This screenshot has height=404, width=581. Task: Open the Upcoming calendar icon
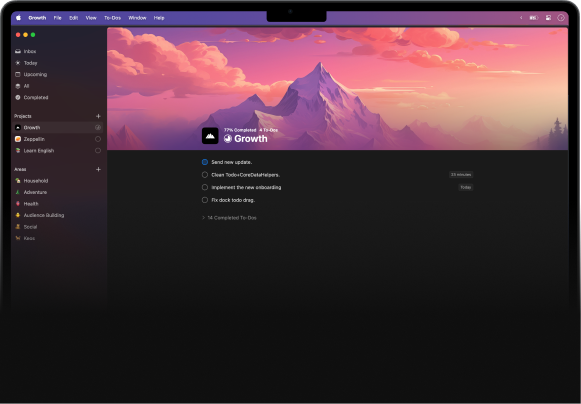pyautogui.click(x=18, y=74)
